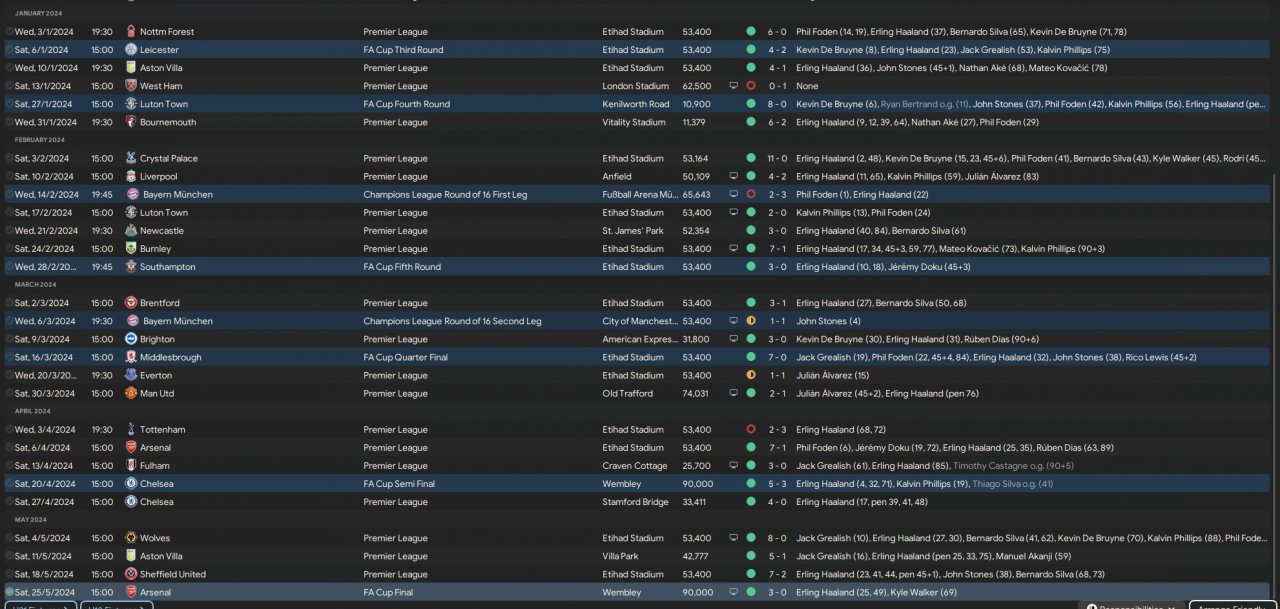
Task: Click the Luton Town name on 17/2/2024 row
Action: pyautogui.click(x=164, y=213)
